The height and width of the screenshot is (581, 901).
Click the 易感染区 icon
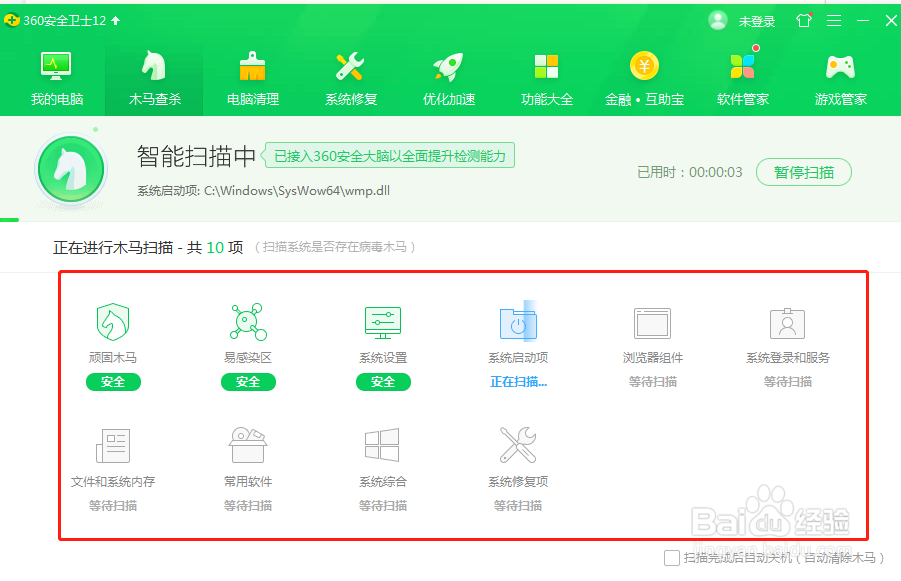coord(248,322)
